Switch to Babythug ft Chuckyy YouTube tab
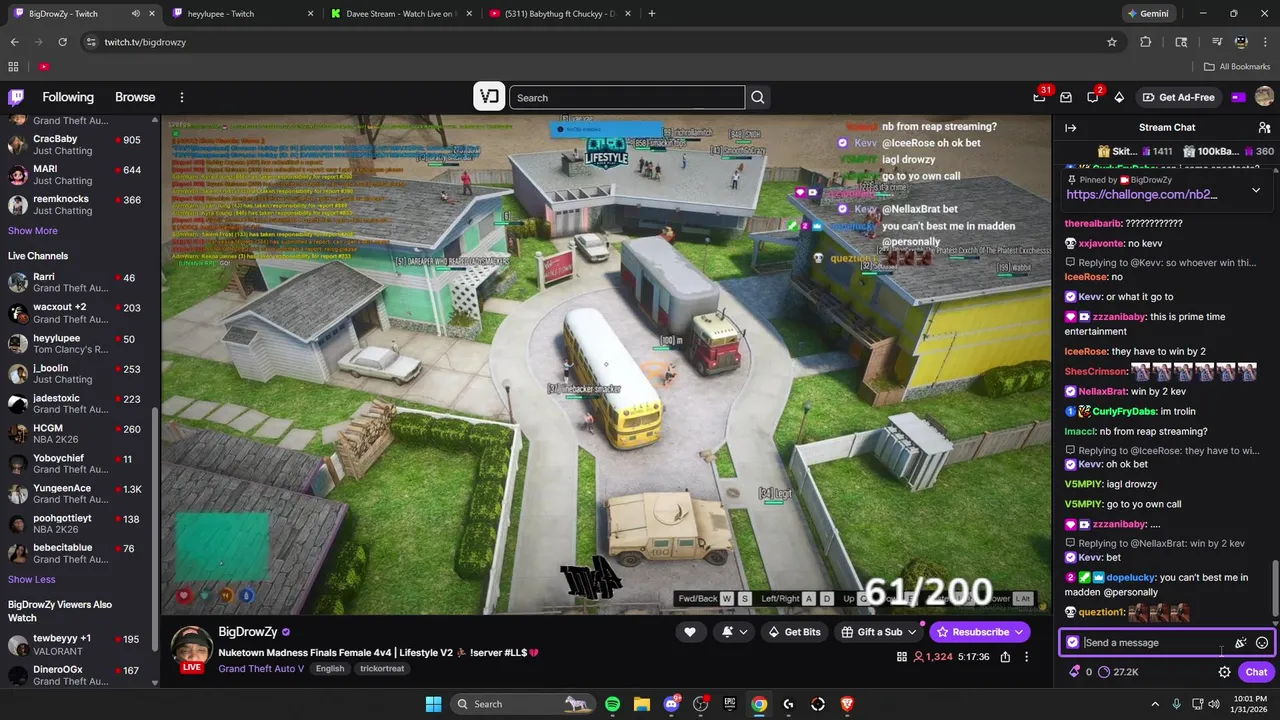 tap(558, 14)
